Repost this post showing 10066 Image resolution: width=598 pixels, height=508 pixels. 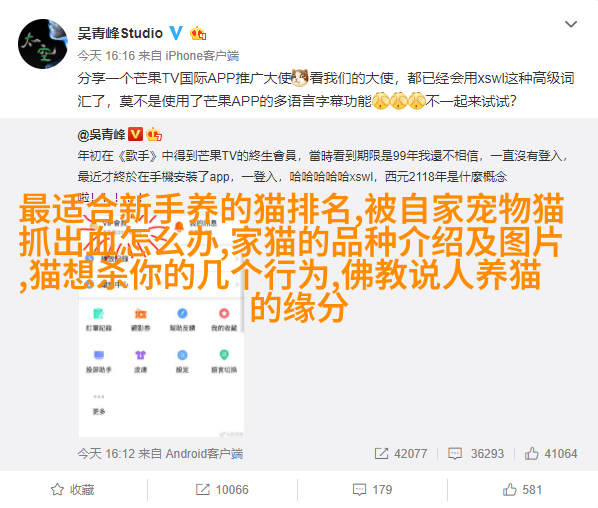tap(222, 489)
